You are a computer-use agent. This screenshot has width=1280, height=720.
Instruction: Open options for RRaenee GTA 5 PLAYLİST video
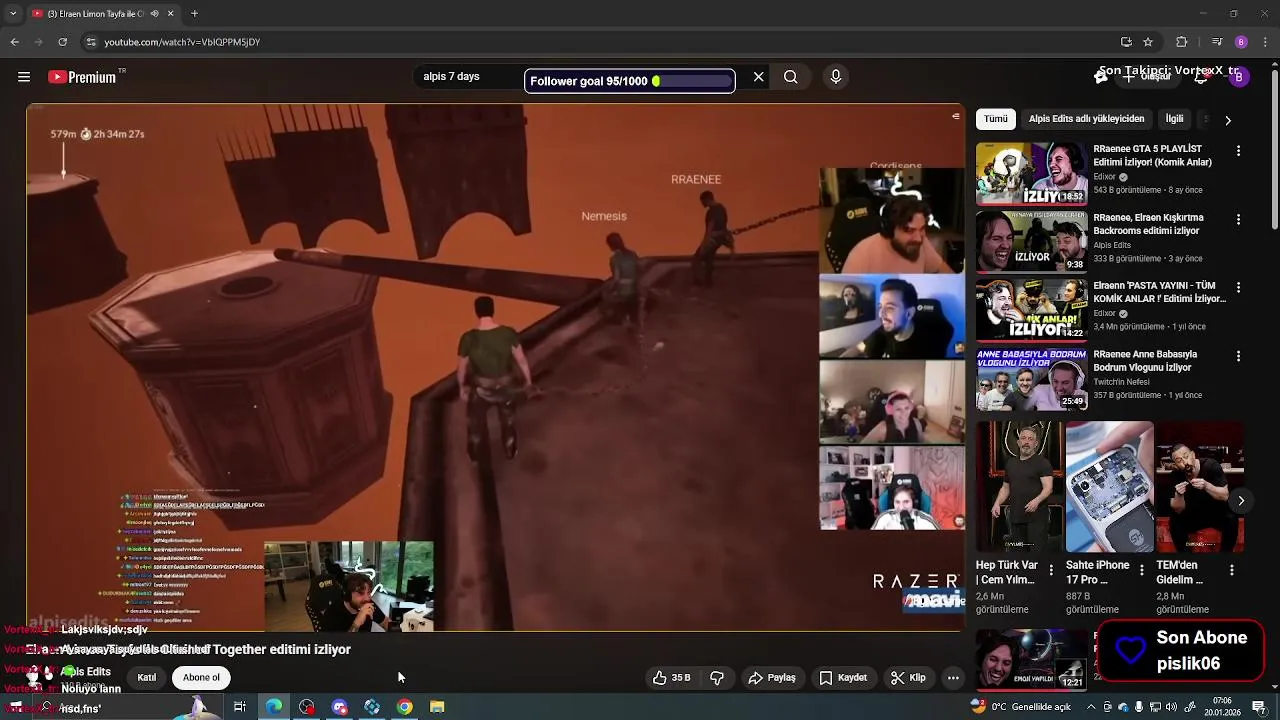(x=1238, y=151)
